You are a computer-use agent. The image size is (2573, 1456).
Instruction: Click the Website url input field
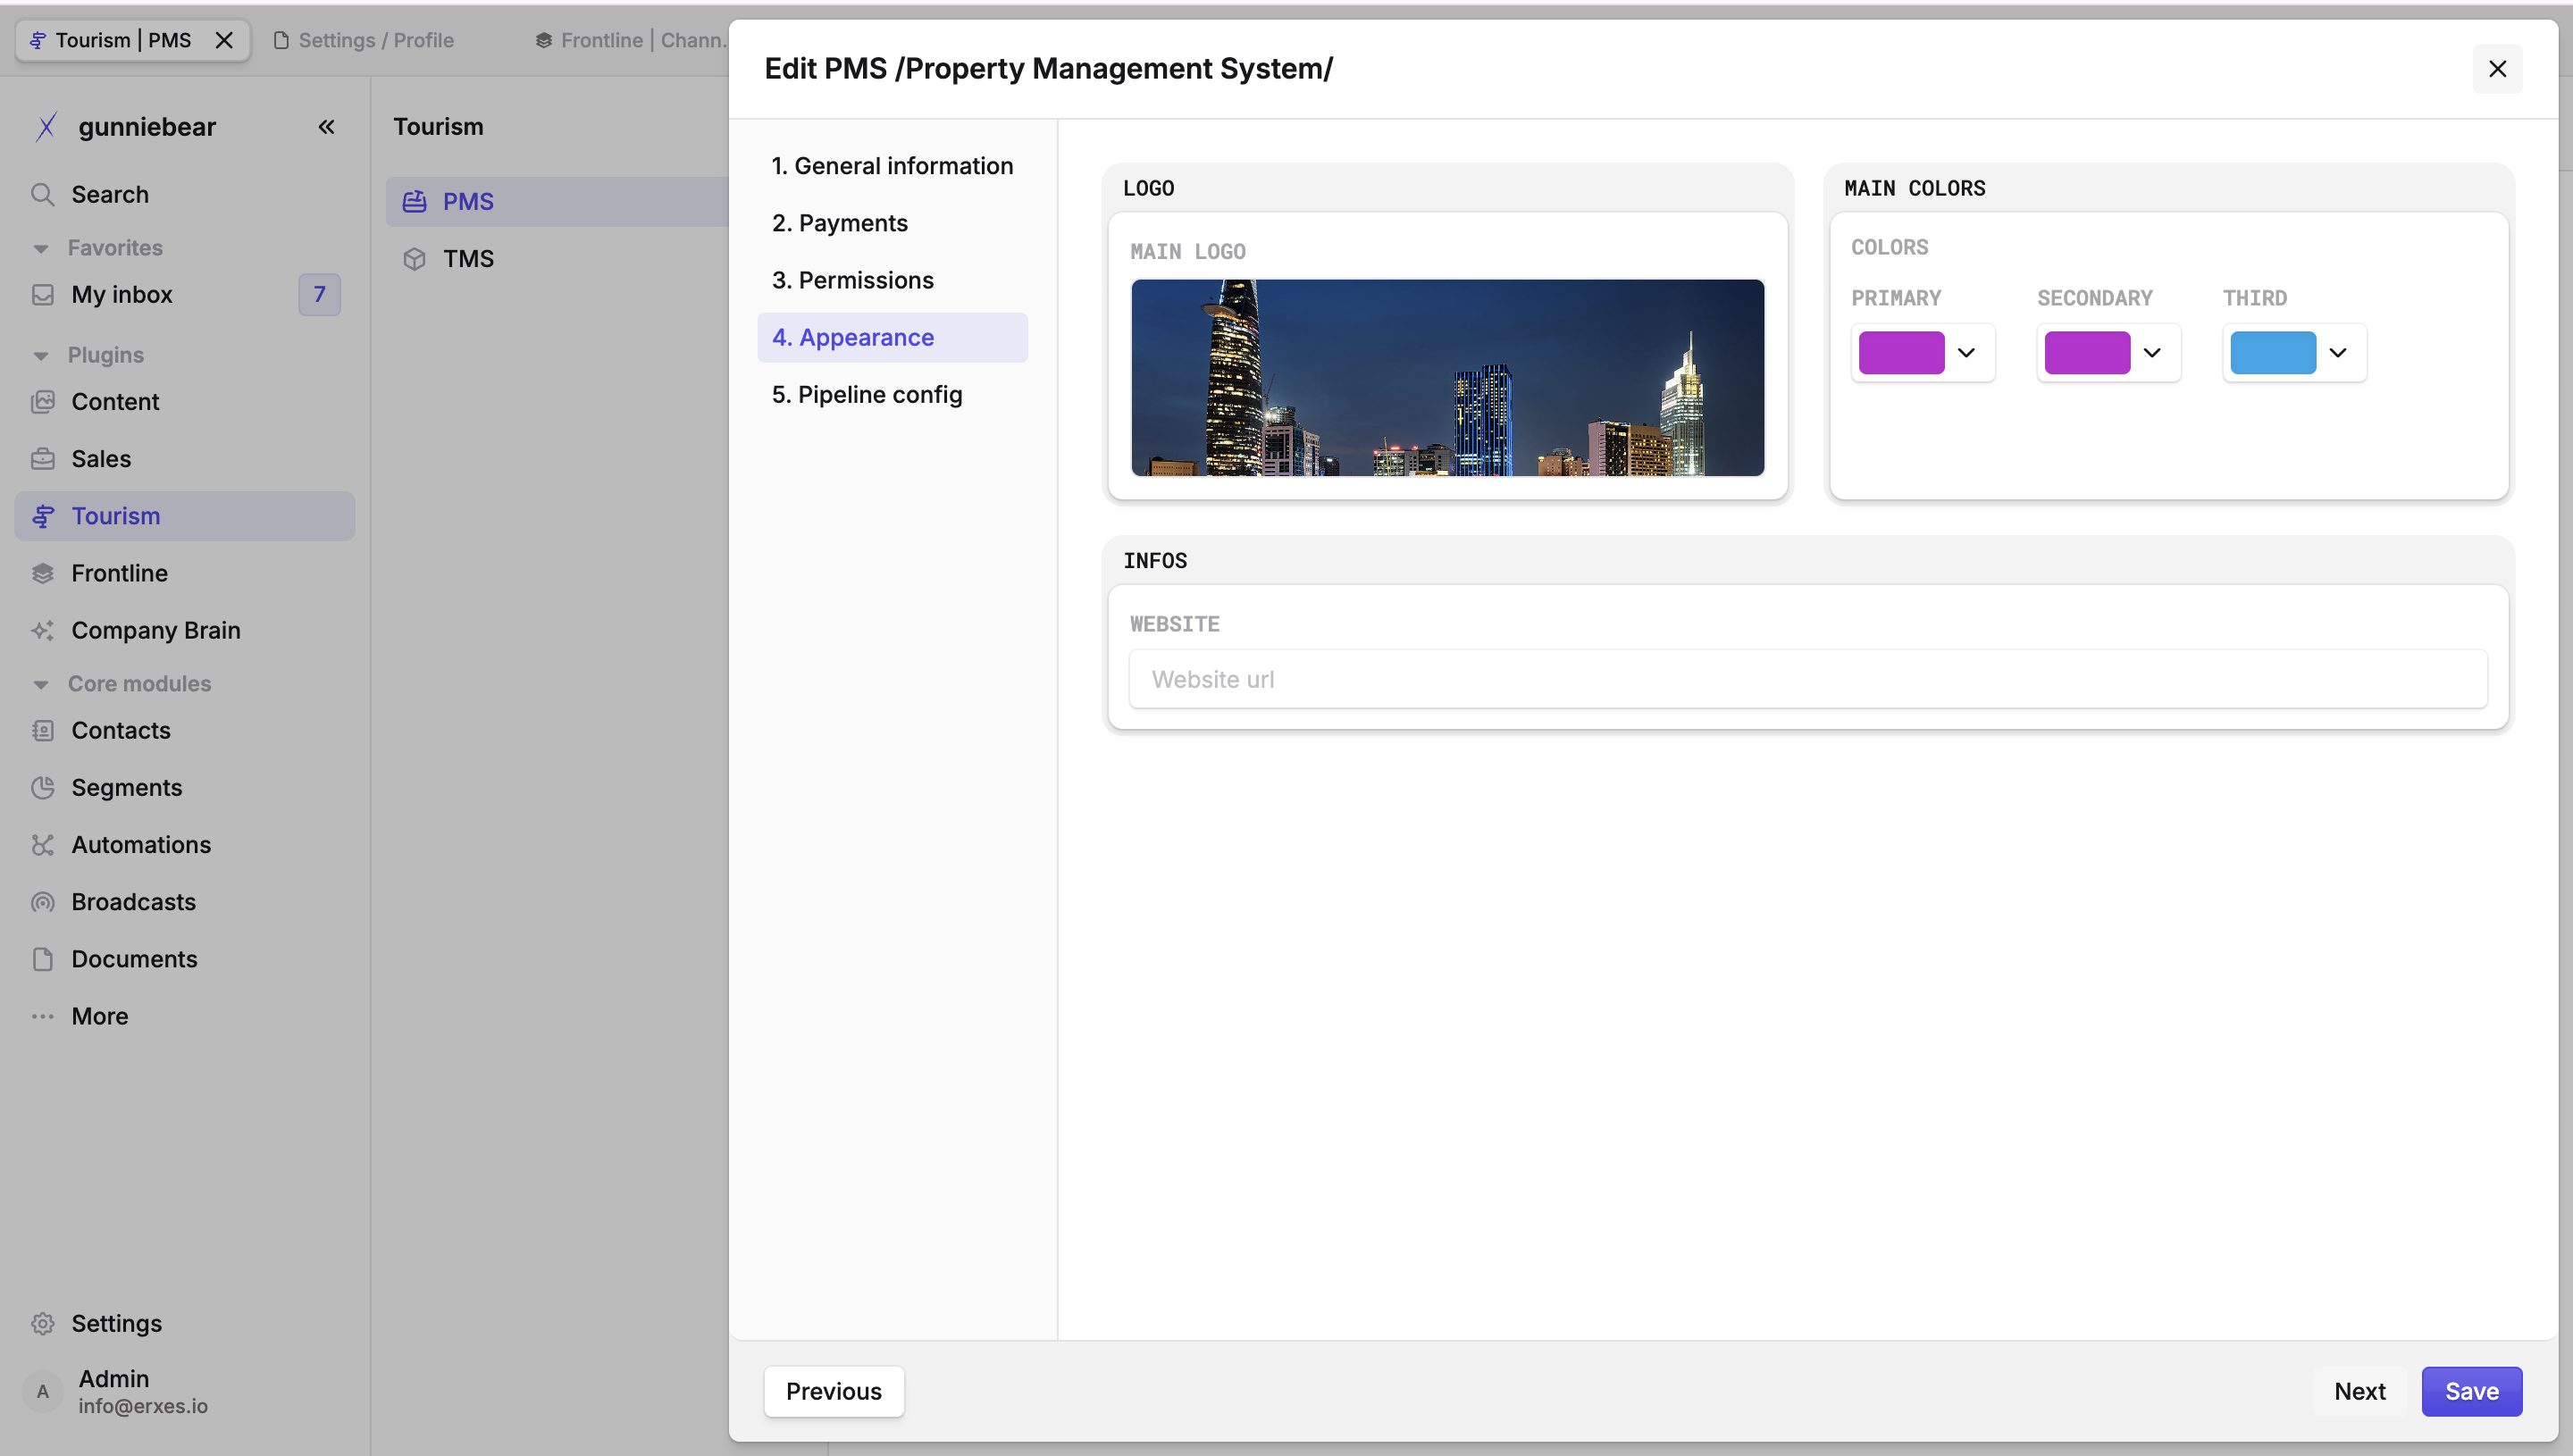tap(1808, 679)
